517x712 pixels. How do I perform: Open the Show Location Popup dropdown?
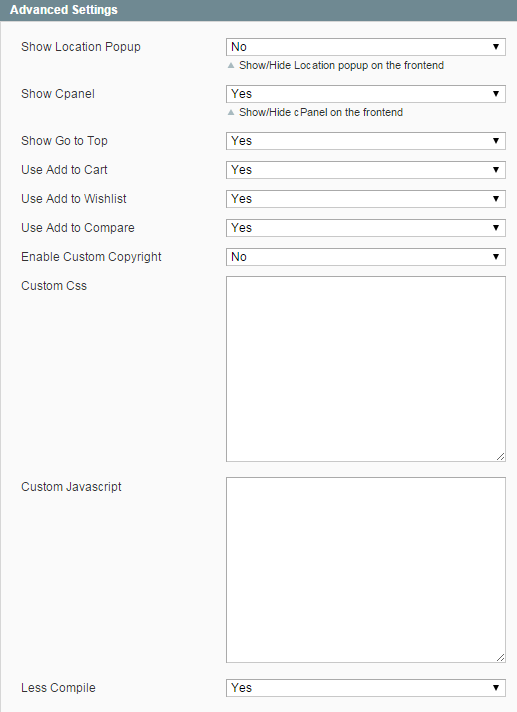pos(366,47)
